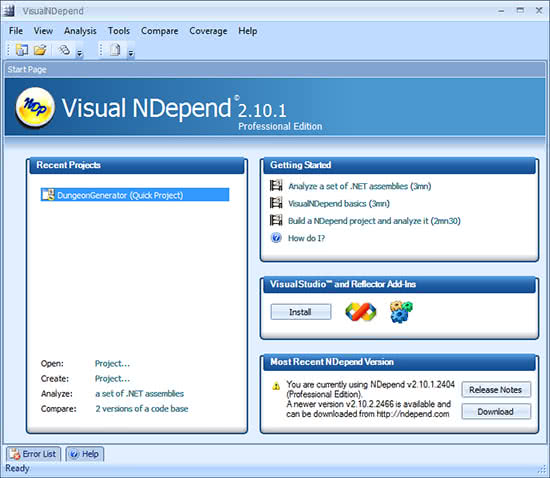Click the Install add-ins button
Viewport: 550px width, 478px height.
301,312
